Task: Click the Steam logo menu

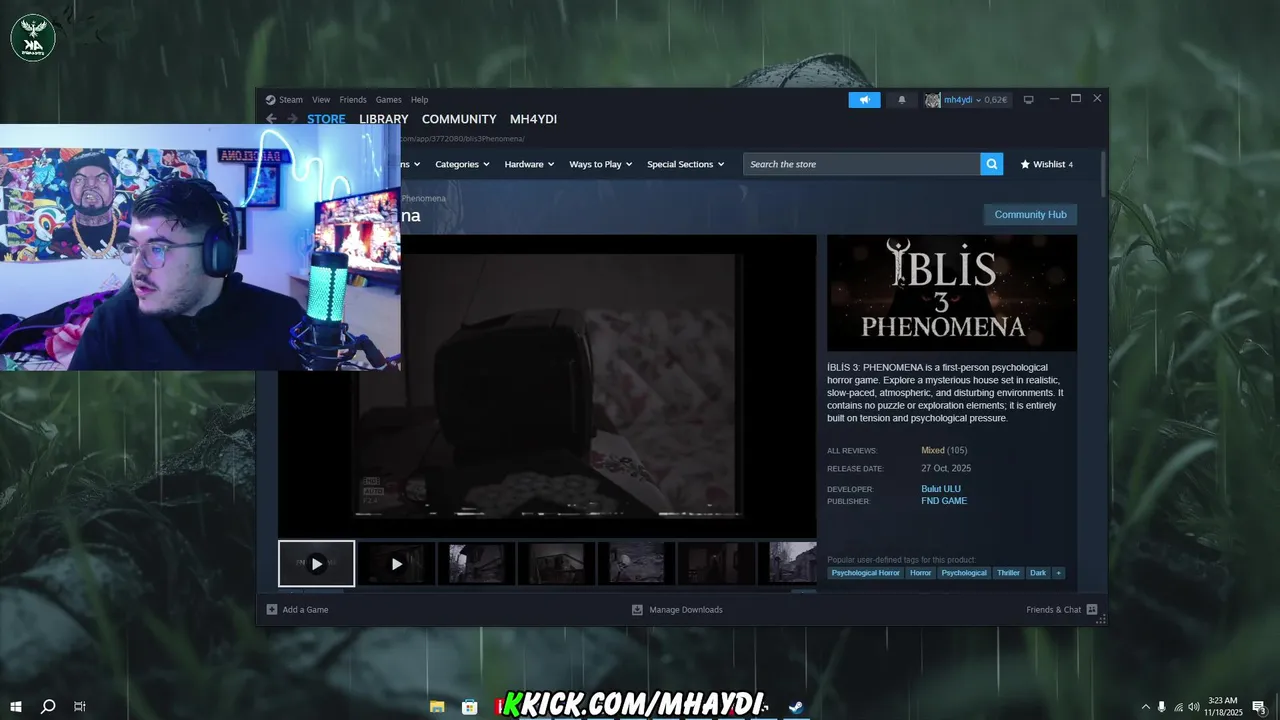Action: 284,100
